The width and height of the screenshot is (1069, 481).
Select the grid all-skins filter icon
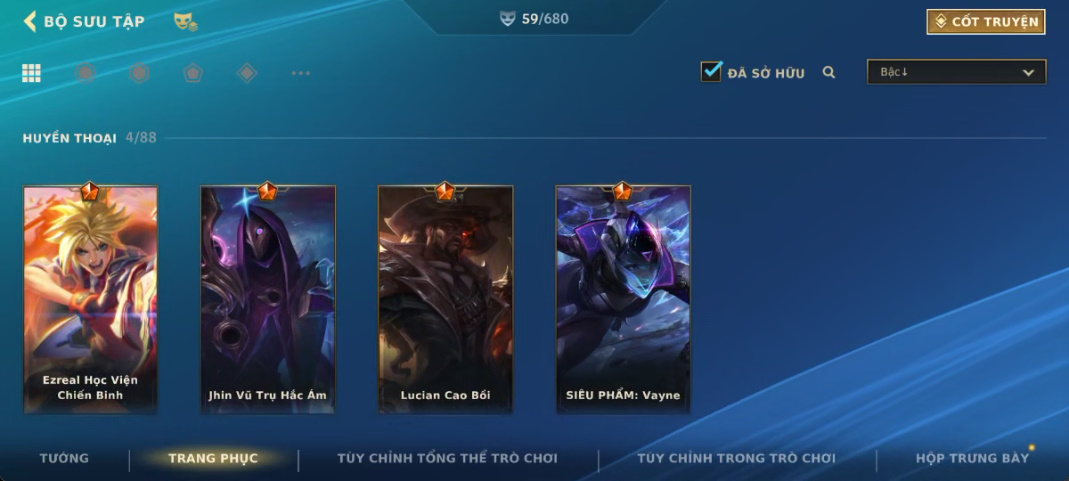[31, 73]
